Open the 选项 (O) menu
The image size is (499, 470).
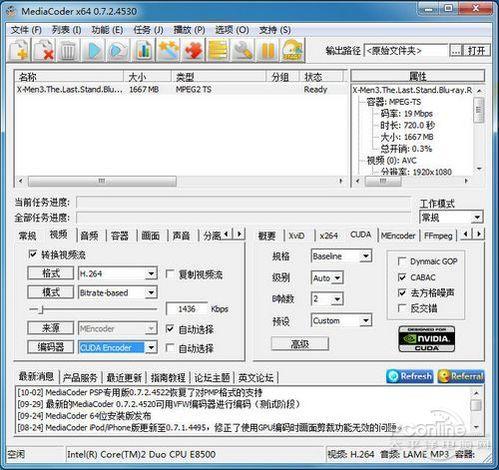pos(232,30)
